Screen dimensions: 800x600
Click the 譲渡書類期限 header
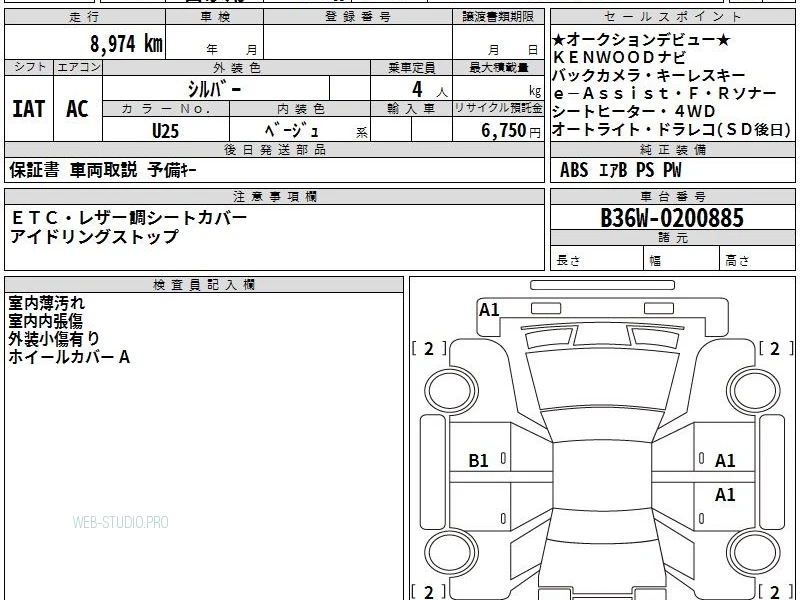pyautogui.click(x=498, y=17)
